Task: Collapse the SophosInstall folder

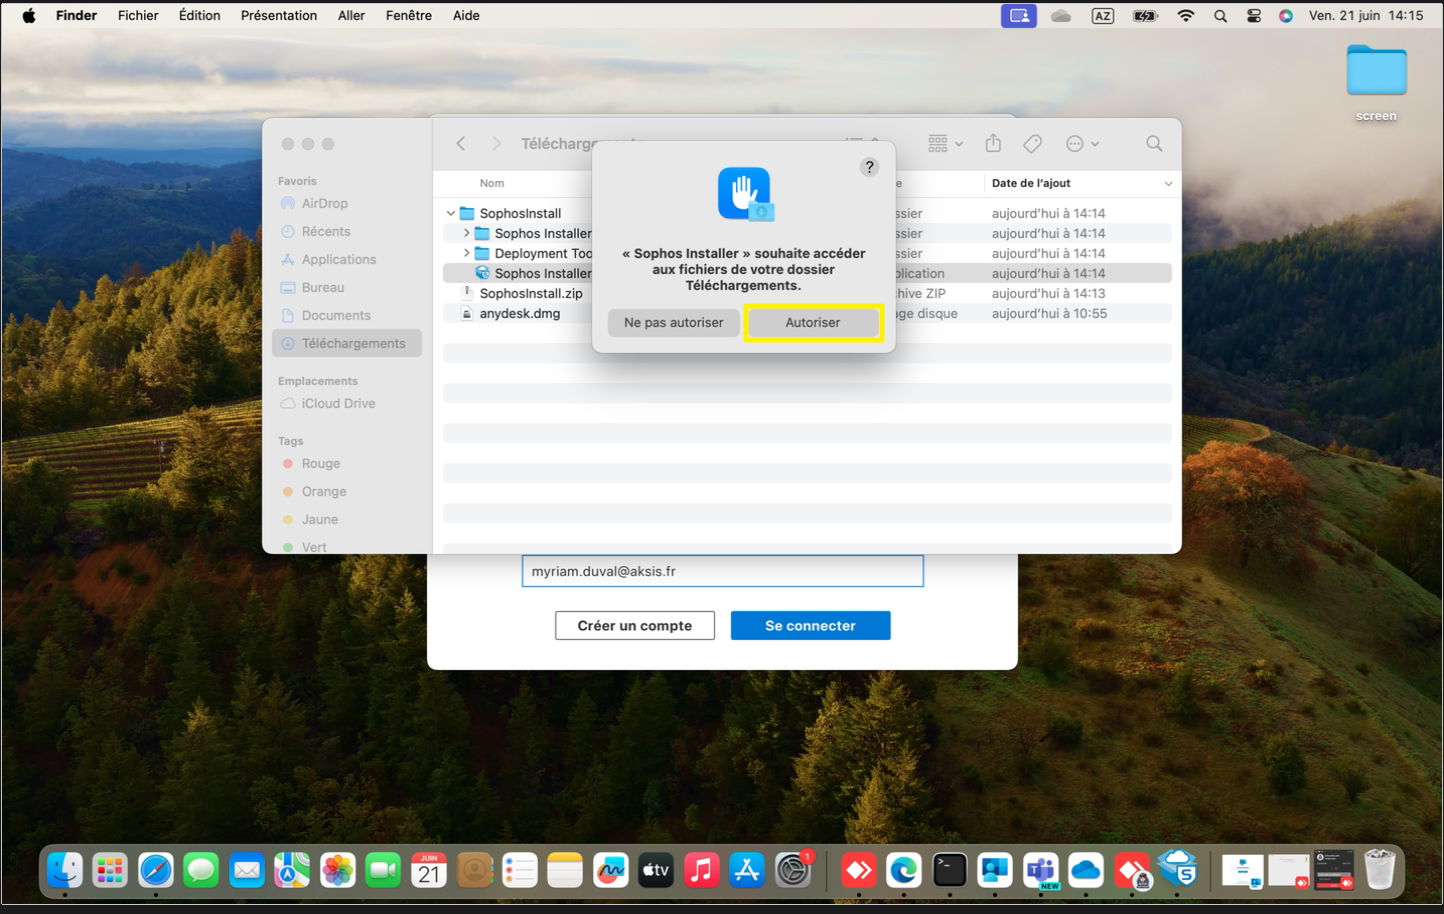Action: [x=451, y=213]
